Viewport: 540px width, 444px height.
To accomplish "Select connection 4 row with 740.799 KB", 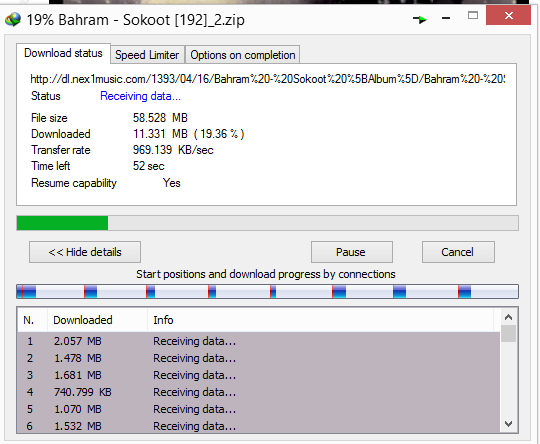I will [258, 392].
